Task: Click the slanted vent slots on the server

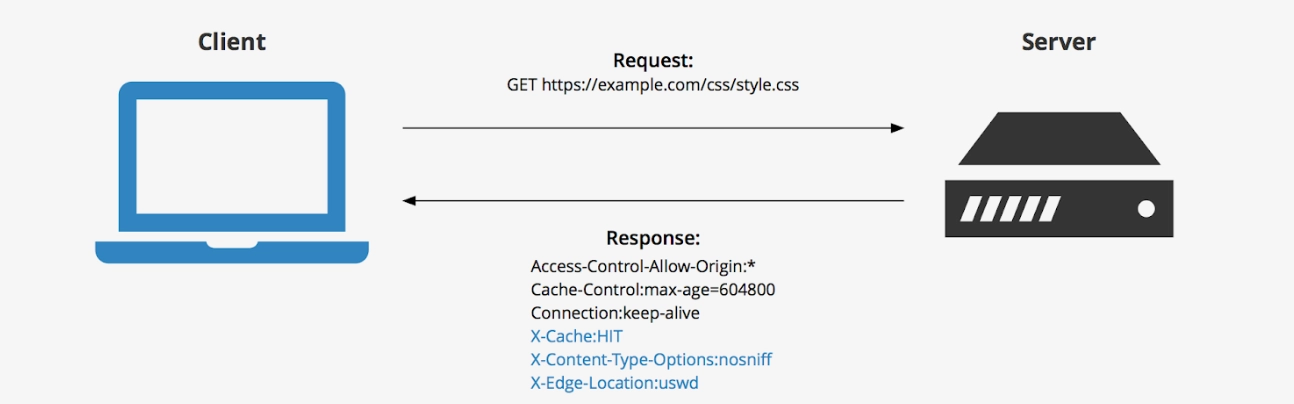Action: pos(1010,209)
